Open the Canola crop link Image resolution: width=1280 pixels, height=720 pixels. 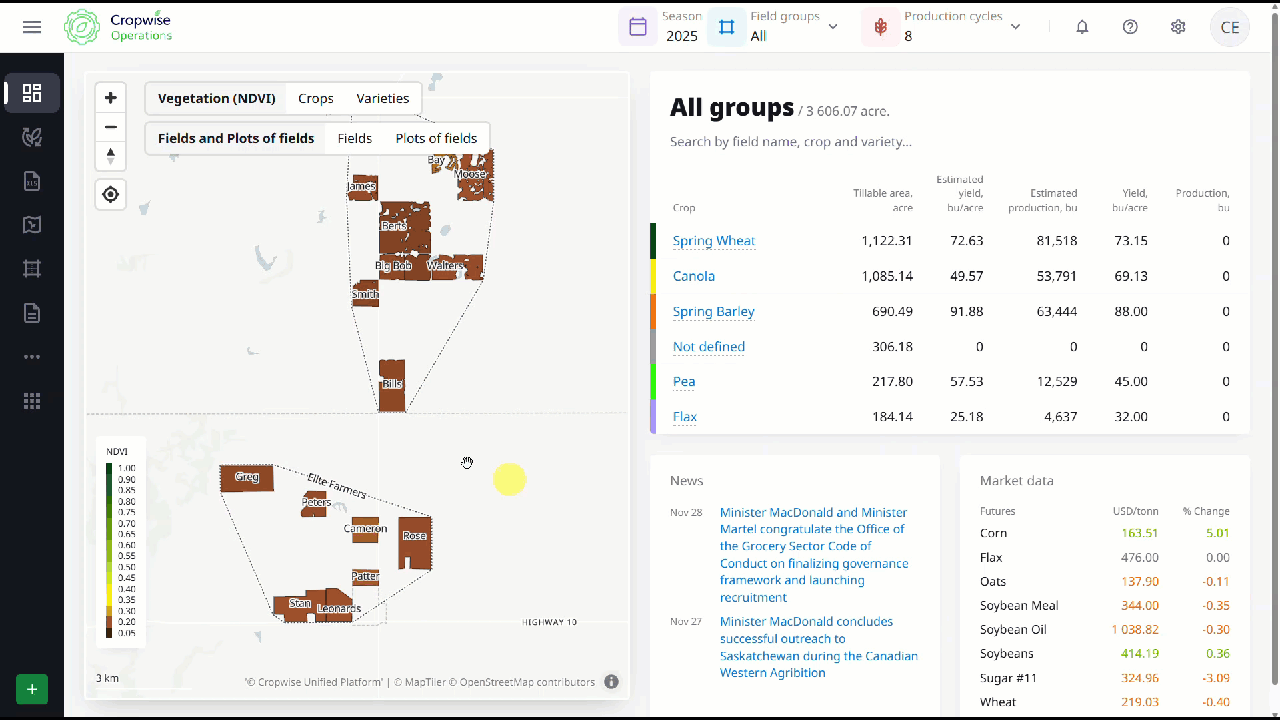pos(693,276)
